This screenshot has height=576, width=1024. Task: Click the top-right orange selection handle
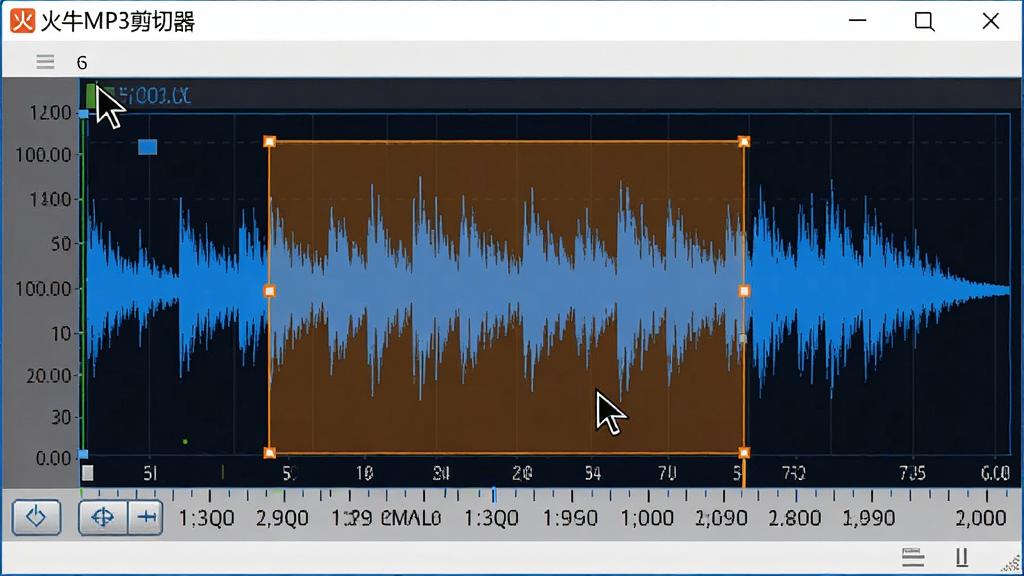pyautogui.click(x=744, y=142)
